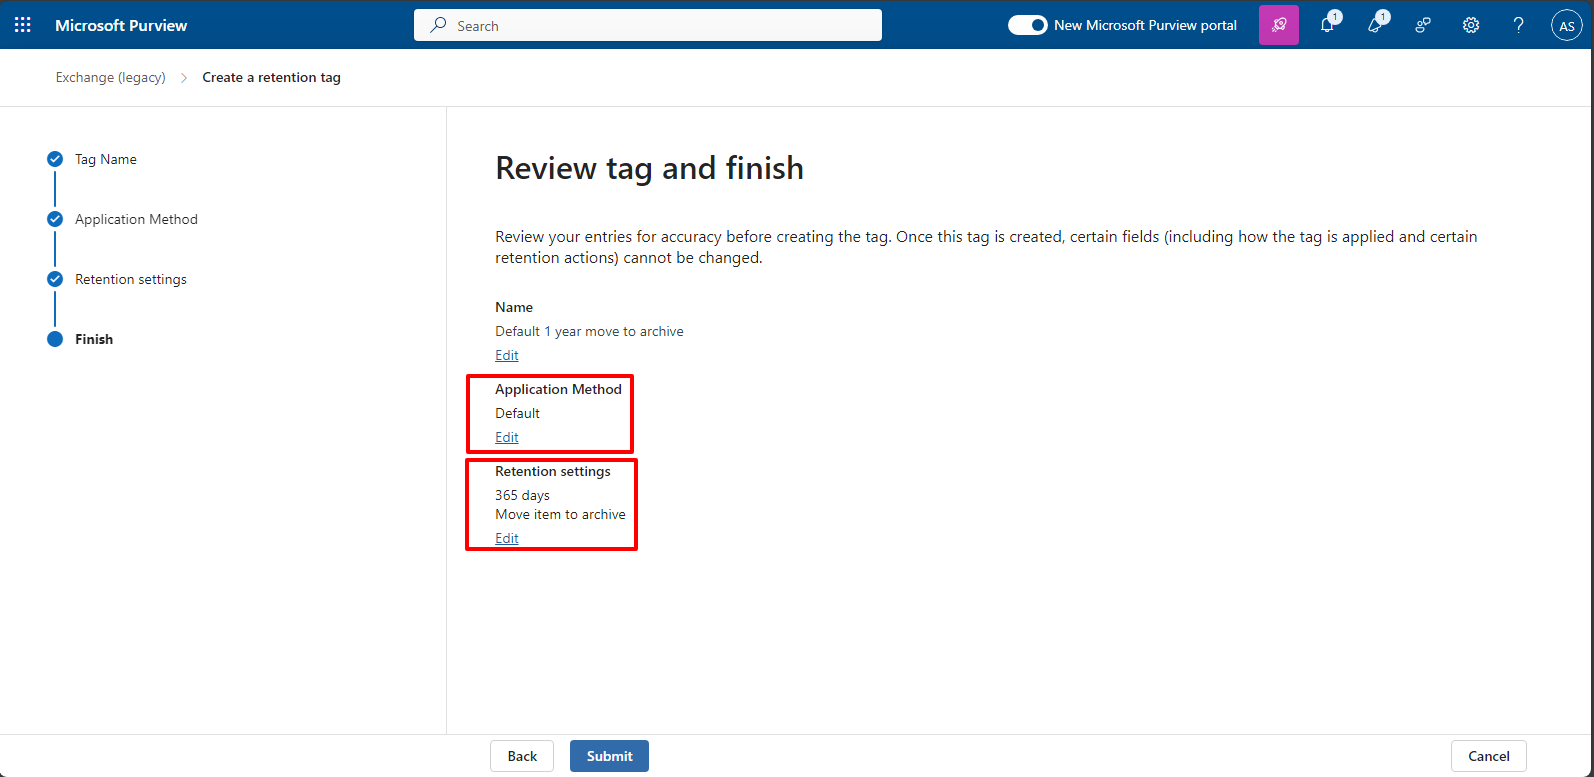Open the AS account avatar

pos(1566,26)
